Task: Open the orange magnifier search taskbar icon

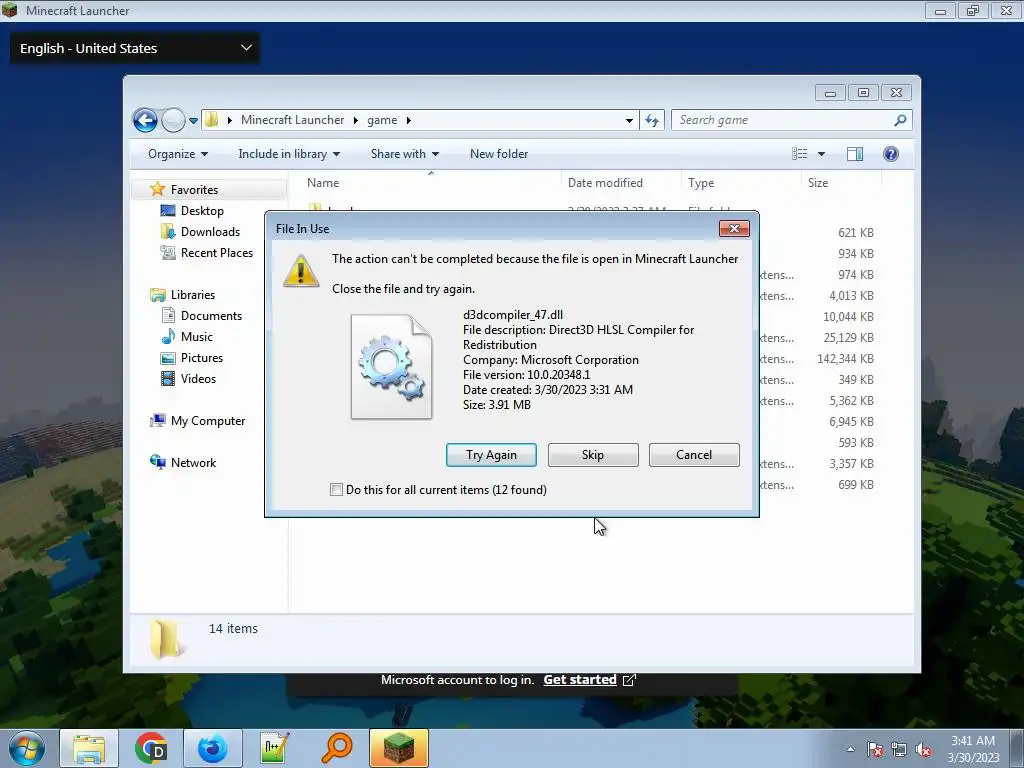Action: point(337,748)
